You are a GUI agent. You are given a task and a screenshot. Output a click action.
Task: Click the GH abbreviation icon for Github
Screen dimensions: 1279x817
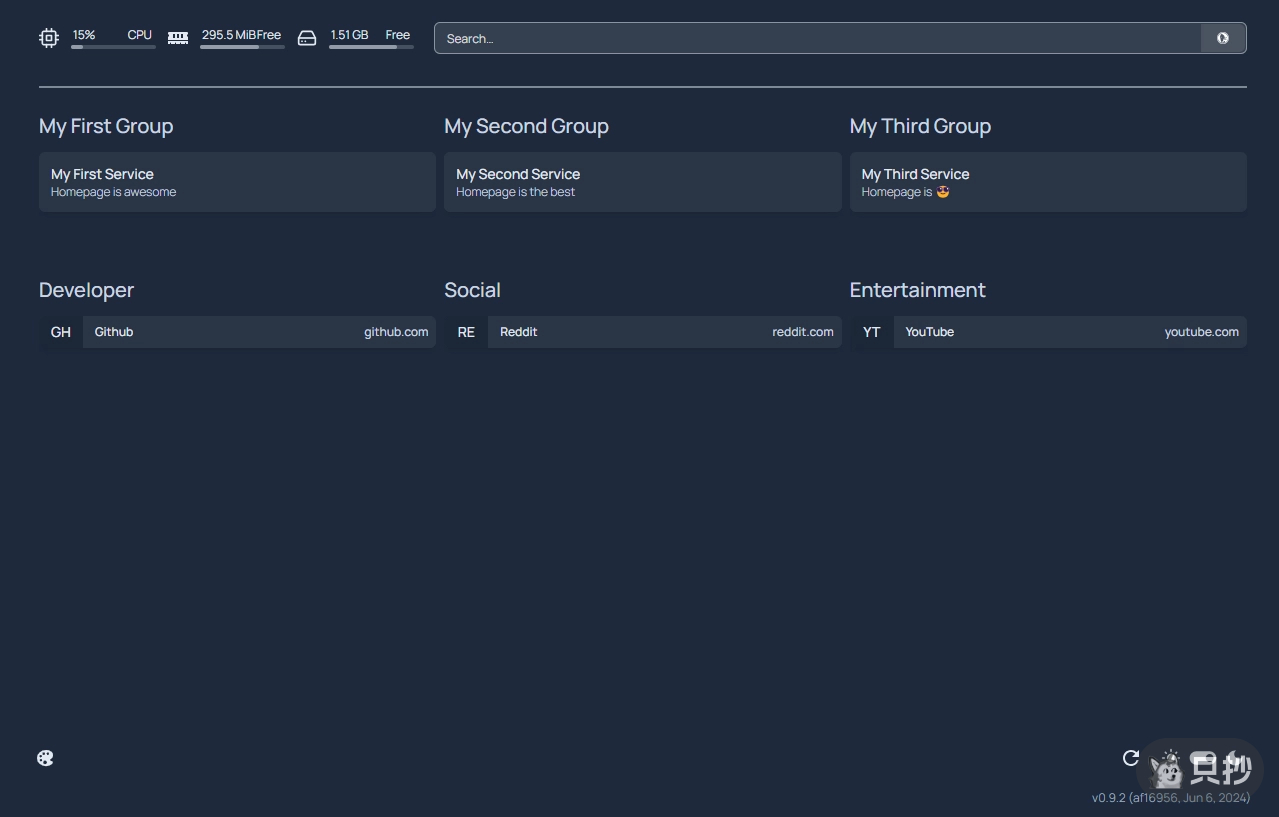[61, 332]
